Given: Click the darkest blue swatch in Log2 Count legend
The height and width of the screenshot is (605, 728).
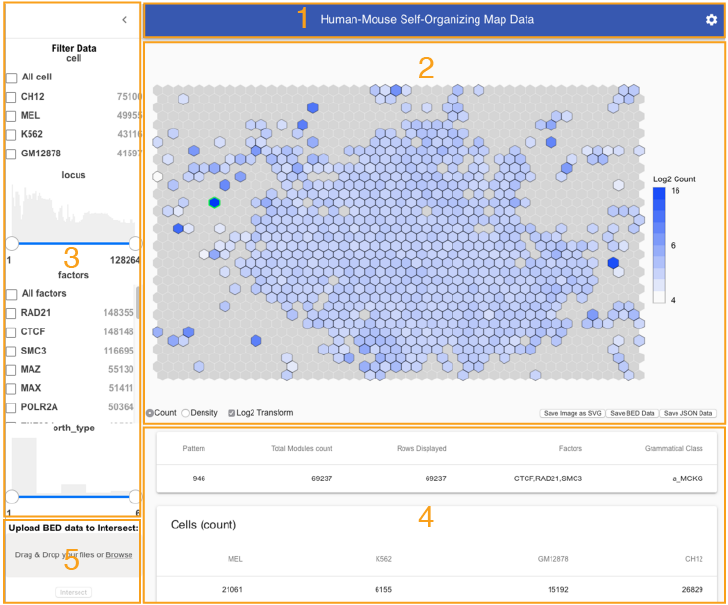Looking at the screenshot, I should [x=659, y=193].
